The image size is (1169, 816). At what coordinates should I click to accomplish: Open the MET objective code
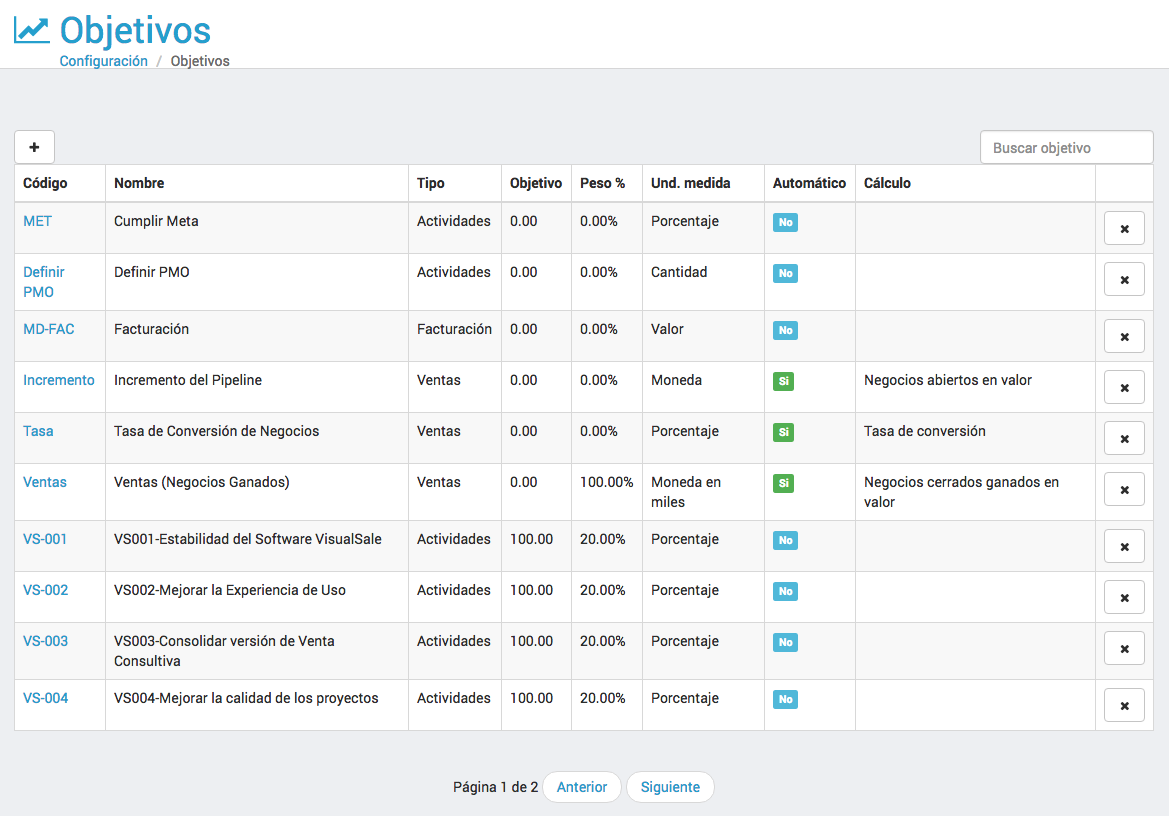pos(37,221)
